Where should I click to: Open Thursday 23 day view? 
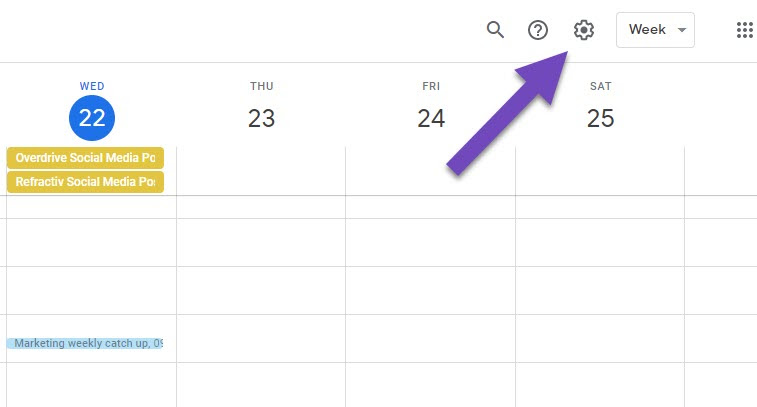point(261,118)
